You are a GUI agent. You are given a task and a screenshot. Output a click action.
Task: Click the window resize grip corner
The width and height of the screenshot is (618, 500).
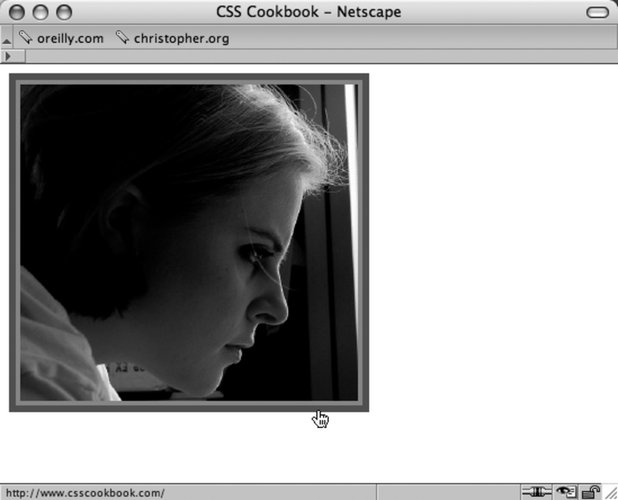click(610, 493)
